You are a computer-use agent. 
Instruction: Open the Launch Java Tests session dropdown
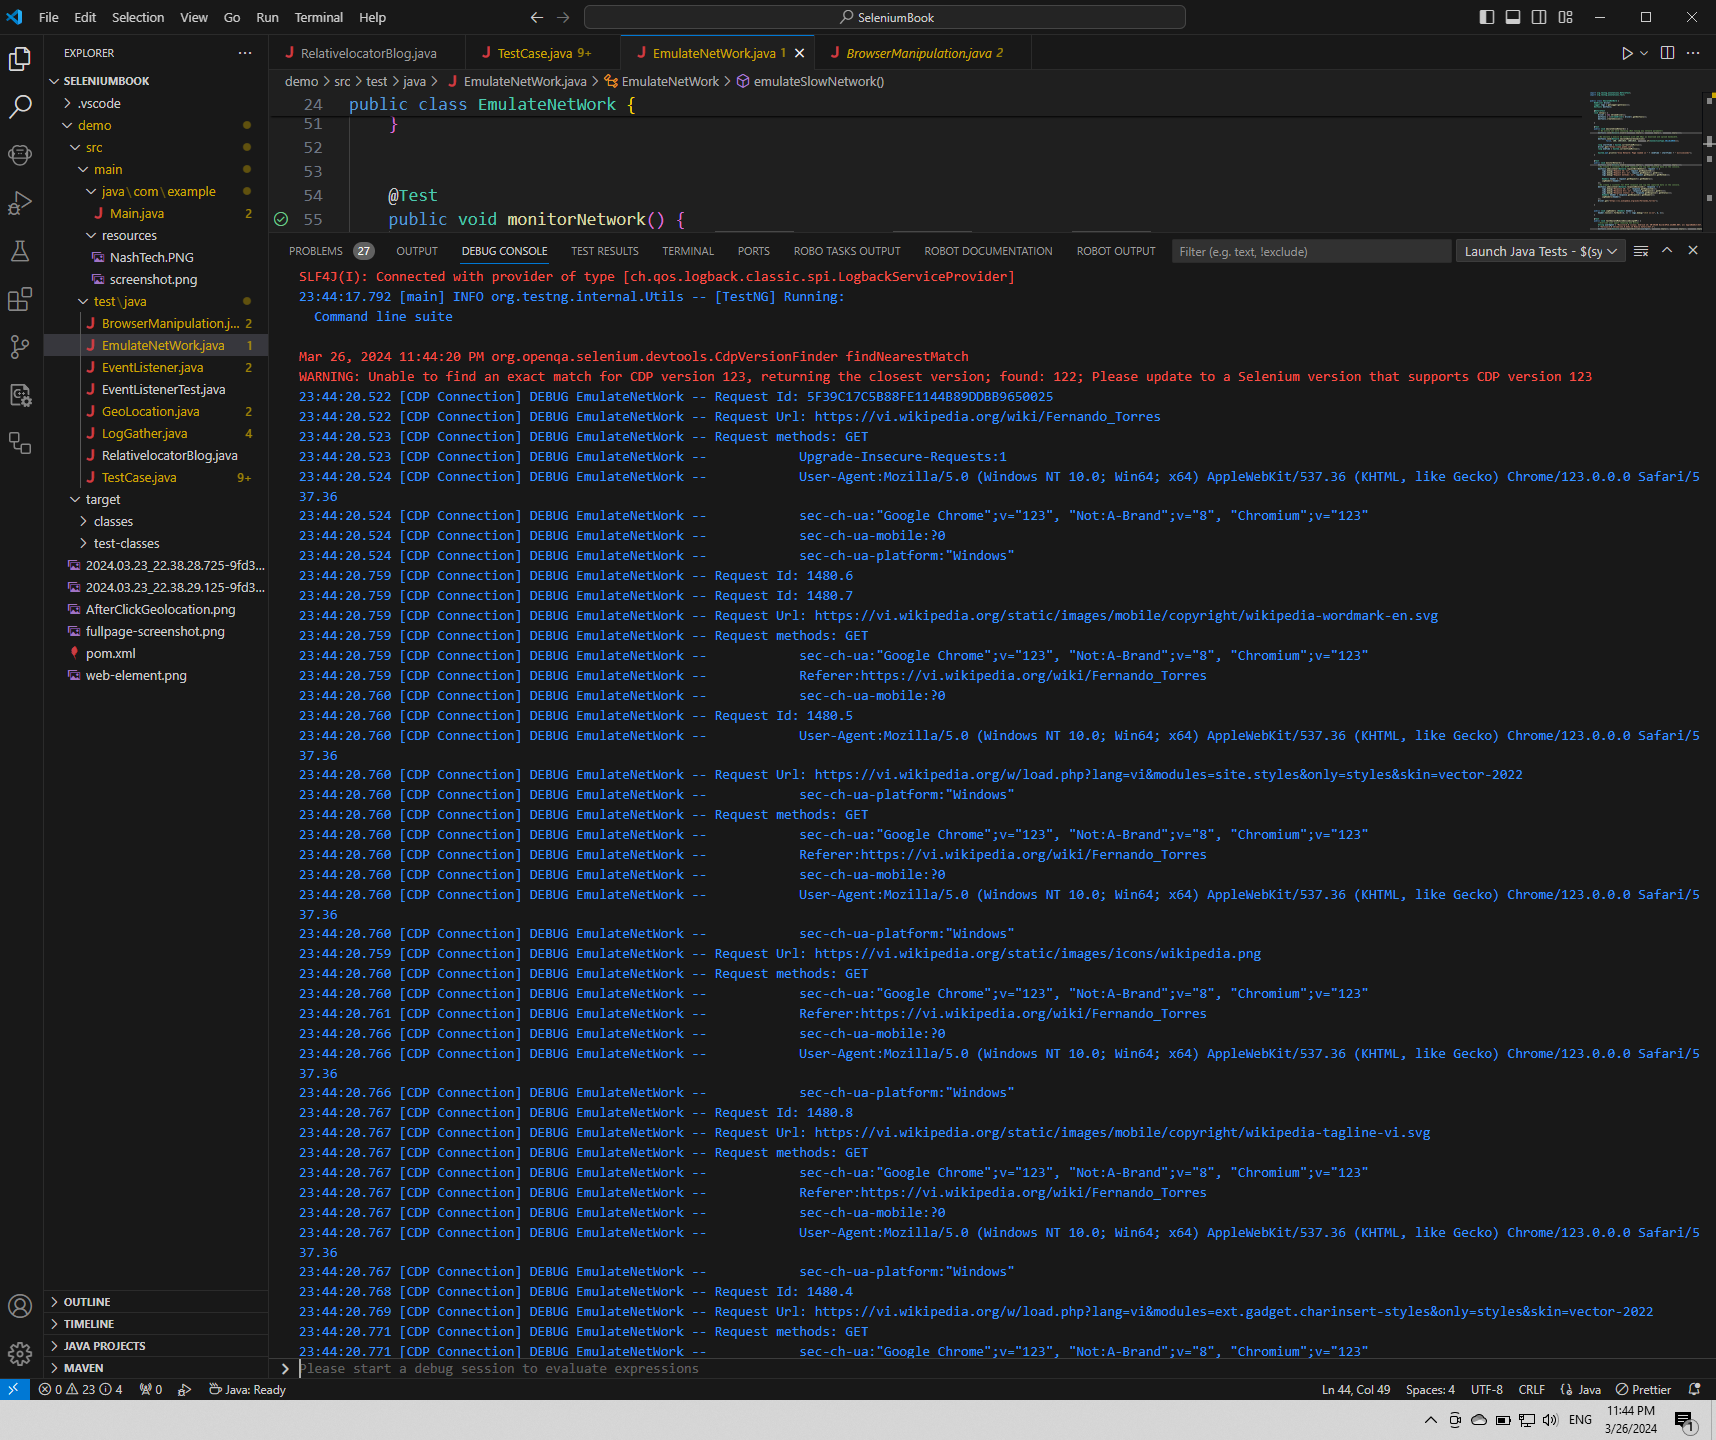(x=1540, y=251)
